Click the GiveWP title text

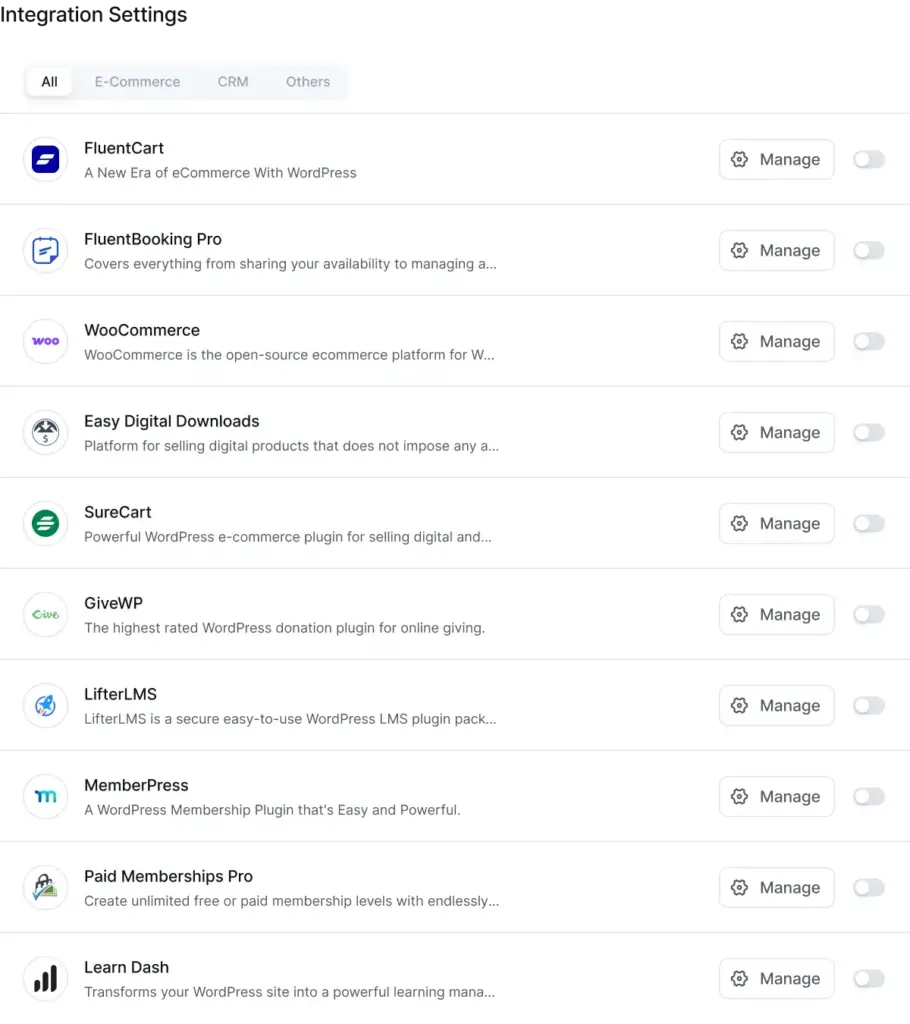[x=114, y=603]
